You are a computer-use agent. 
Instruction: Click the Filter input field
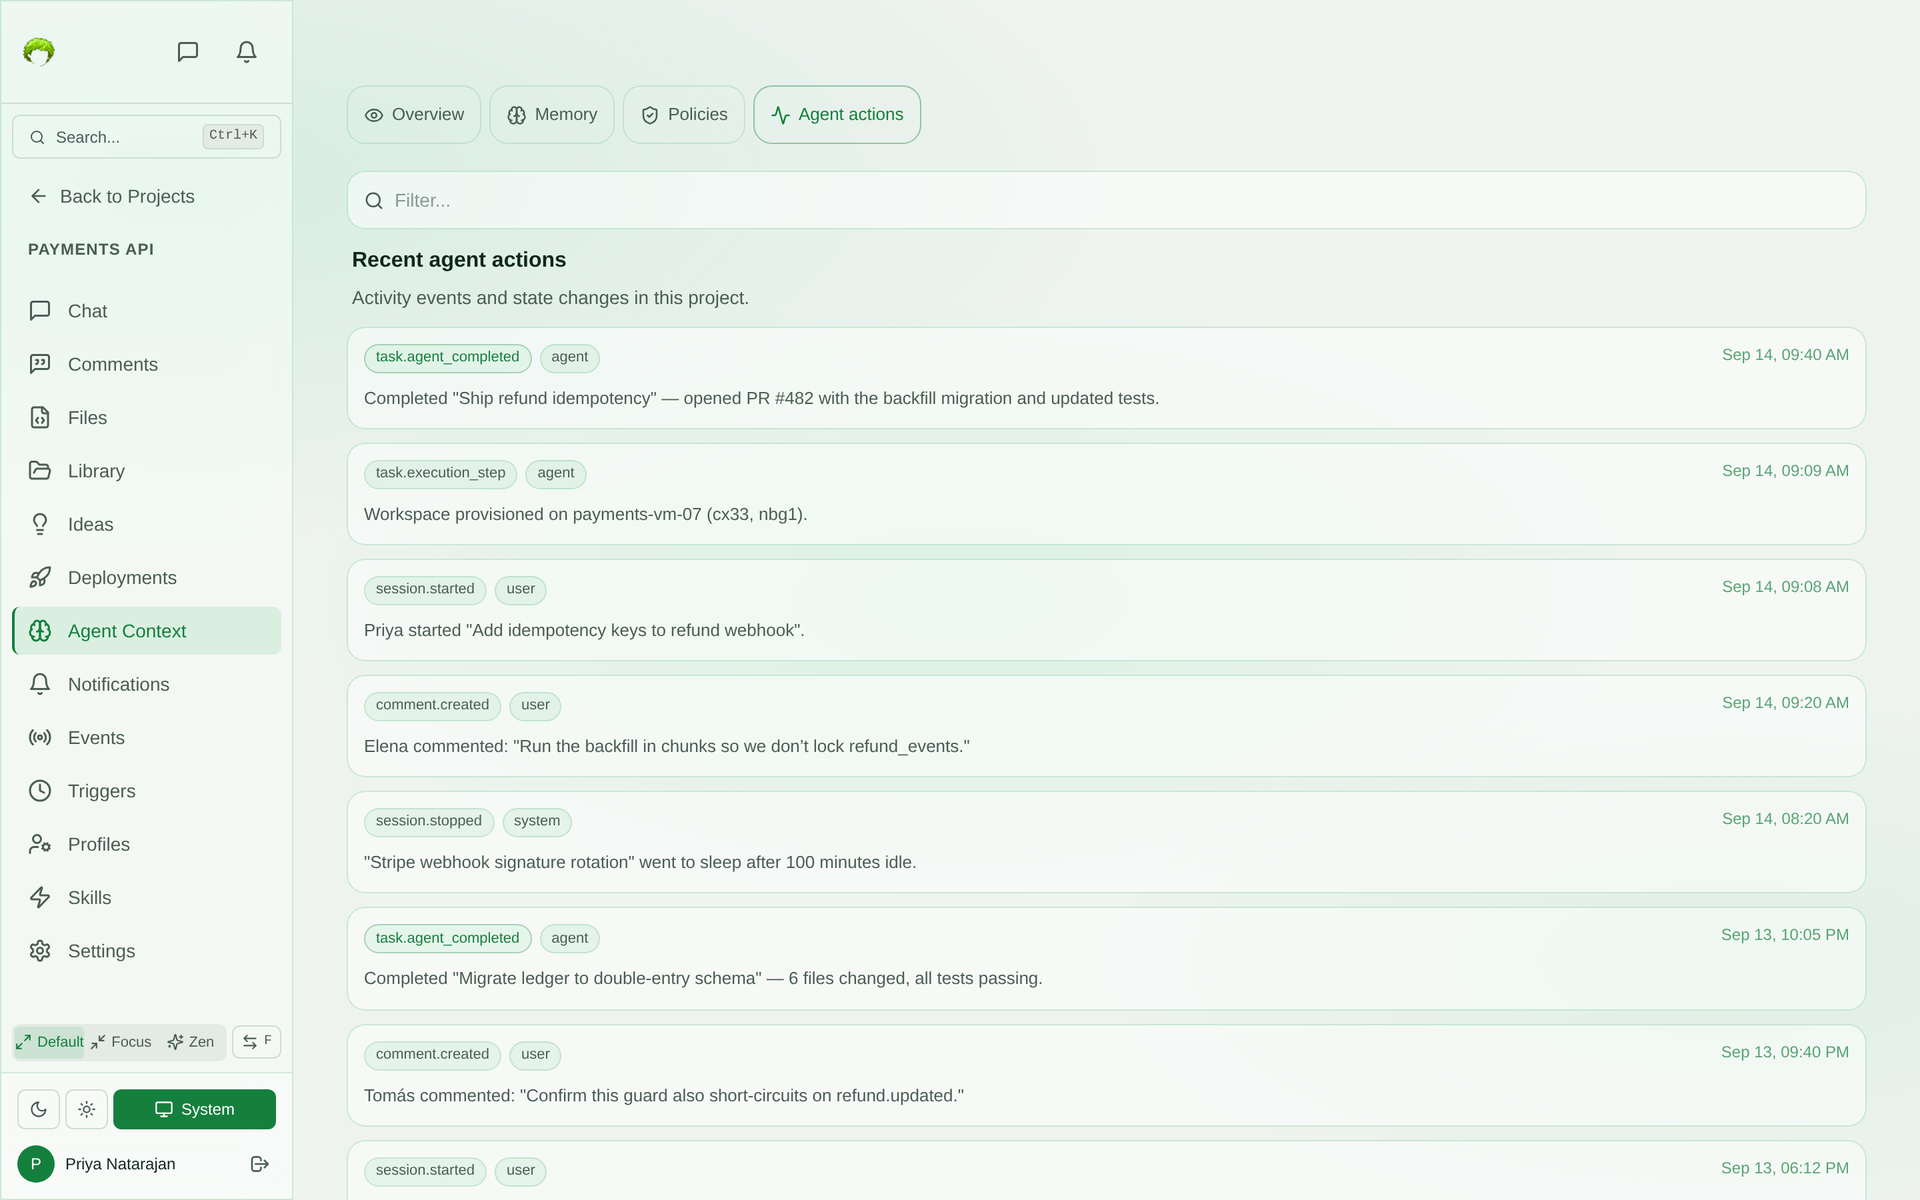point(1106,200)
